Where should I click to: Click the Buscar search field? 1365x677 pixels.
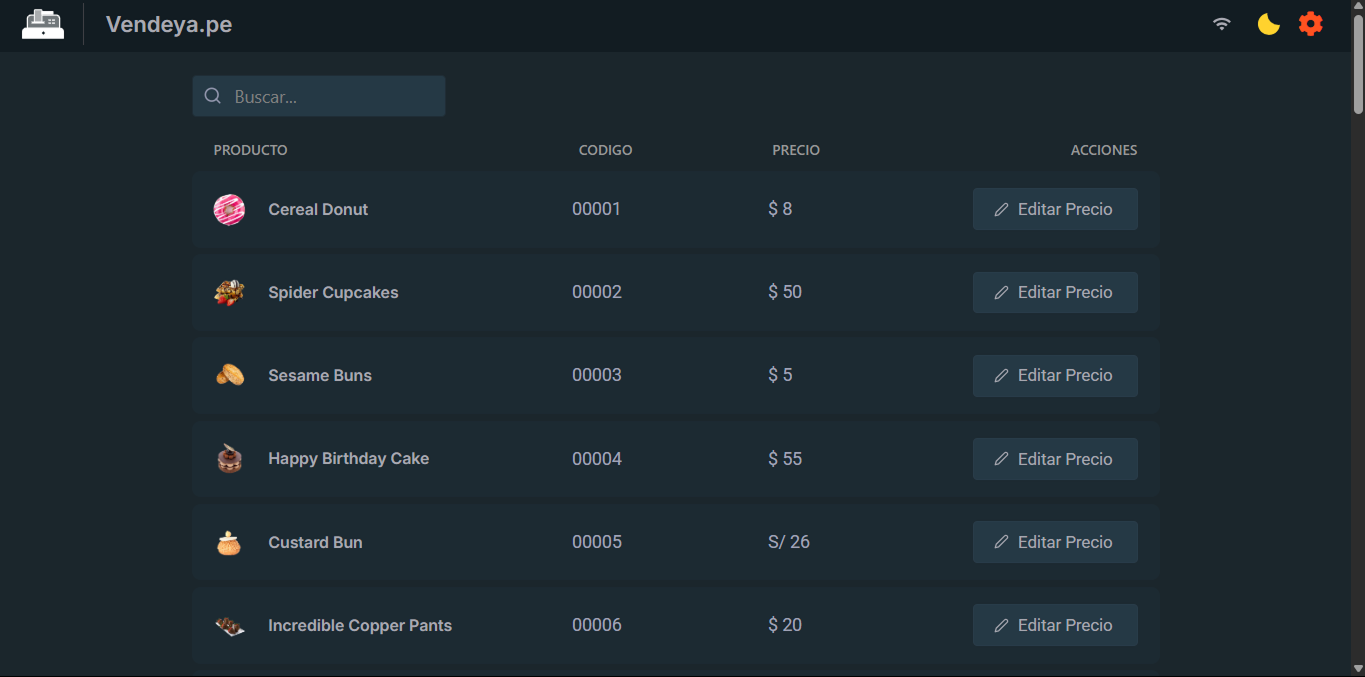pyautogui.click(x=318, y=95)
